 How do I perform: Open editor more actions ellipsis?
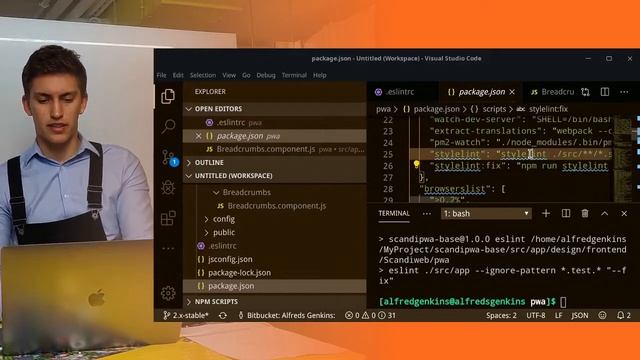[624, 92]
